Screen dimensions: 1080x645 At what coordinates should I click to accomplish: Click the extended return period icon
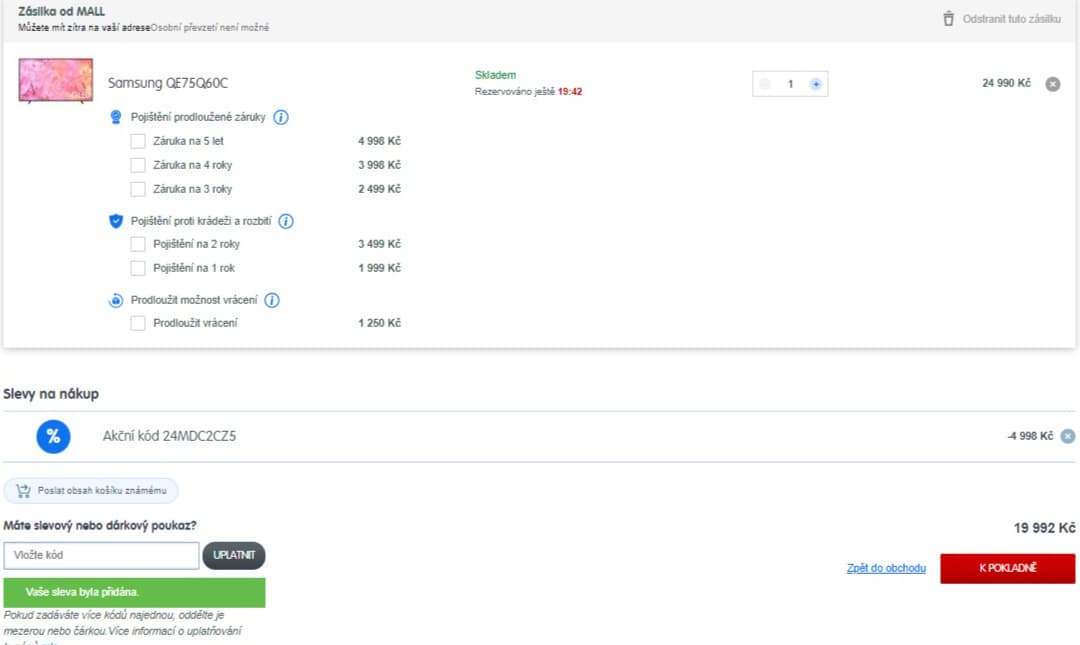(116, 300)
